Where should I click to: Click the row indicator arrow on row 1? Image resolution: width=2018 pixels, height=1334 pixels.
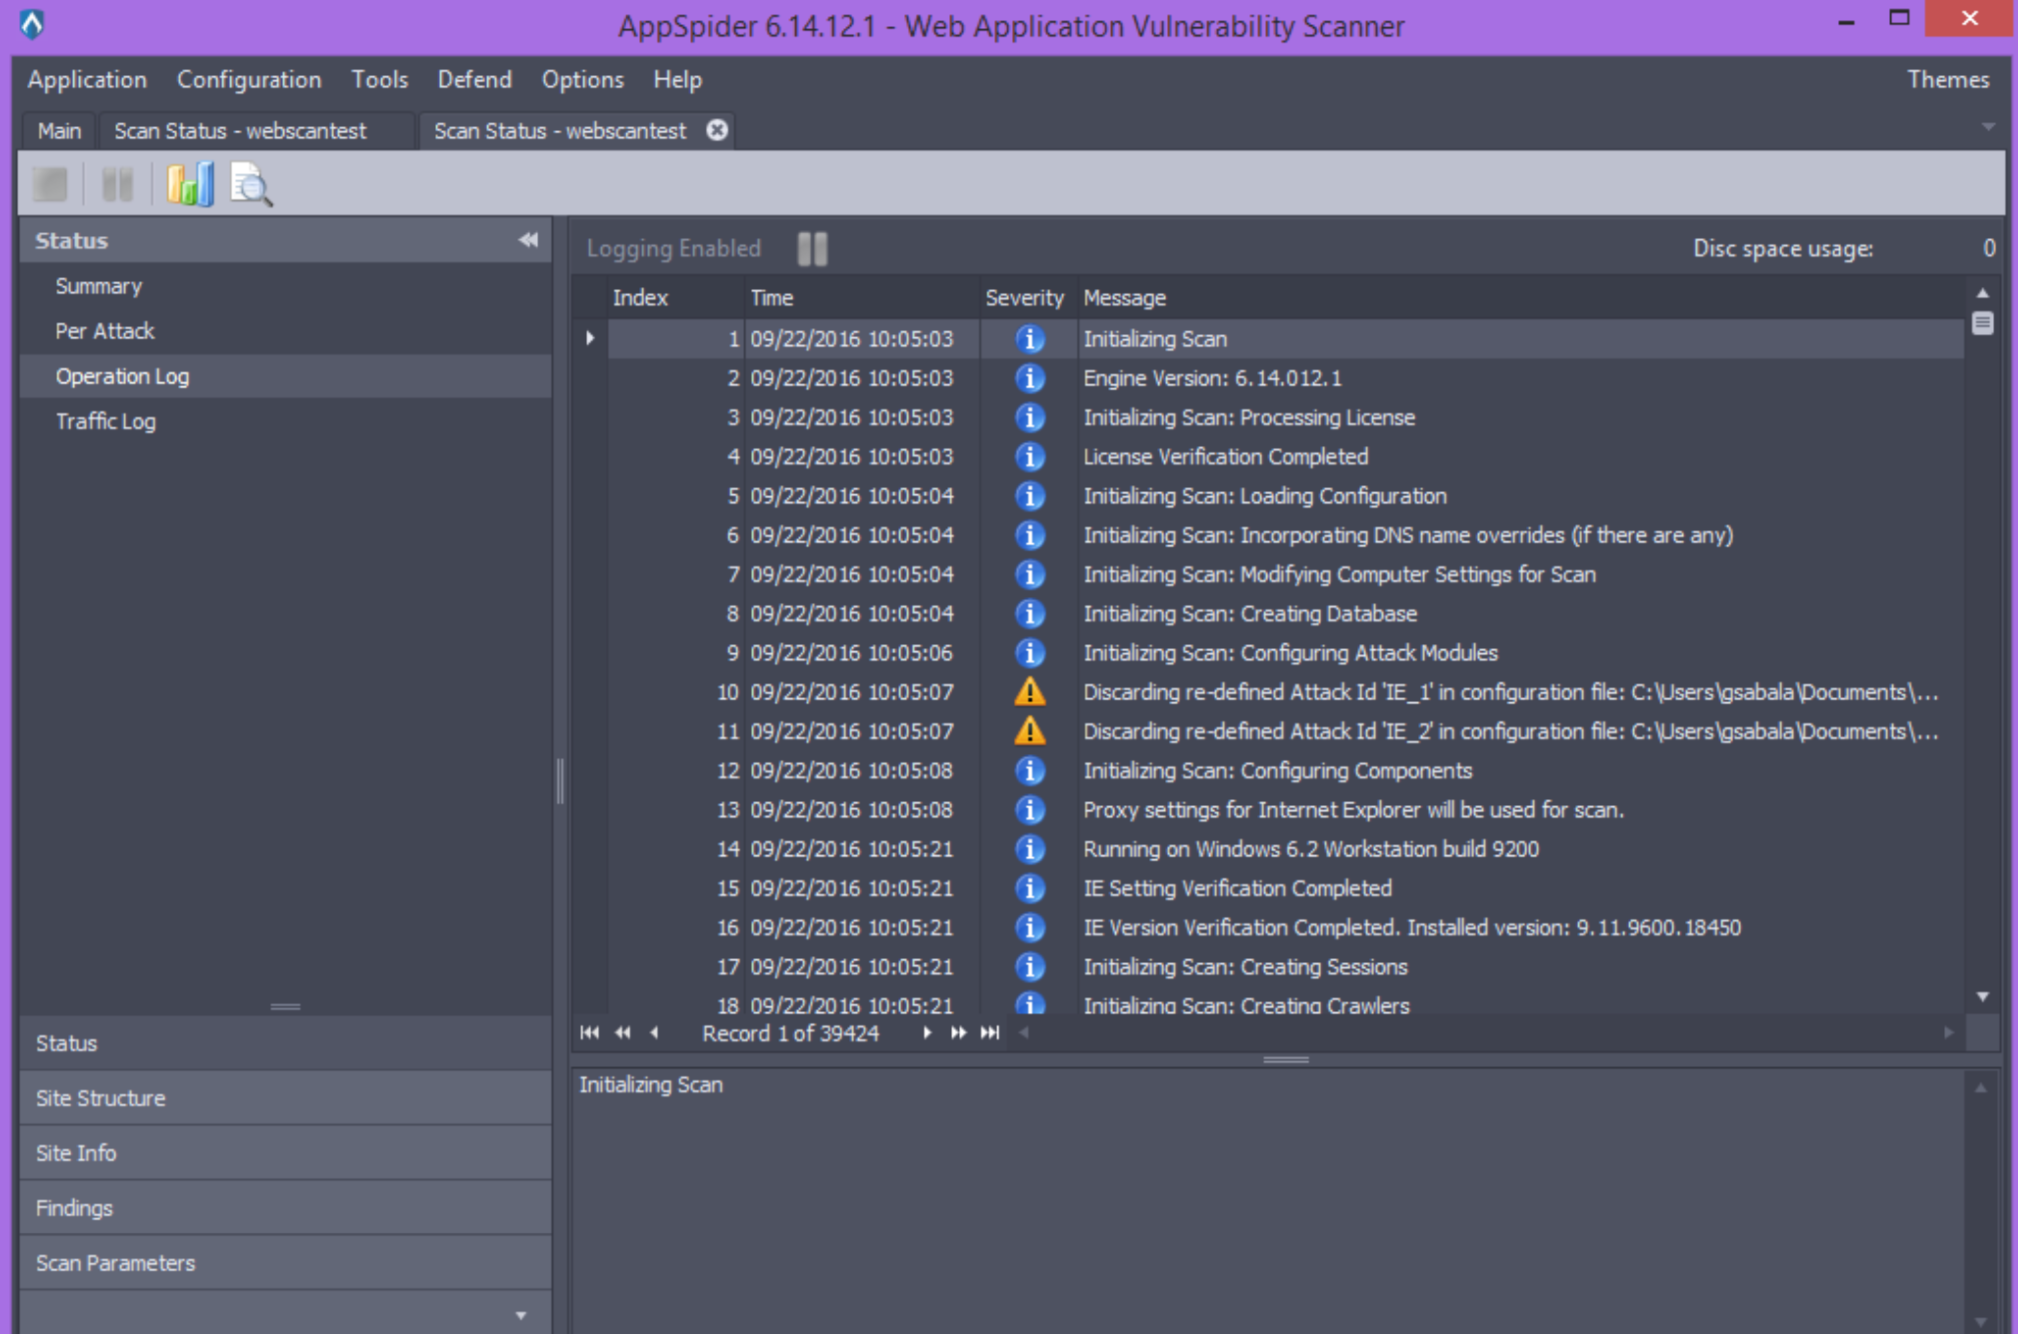tap(590, 339)
